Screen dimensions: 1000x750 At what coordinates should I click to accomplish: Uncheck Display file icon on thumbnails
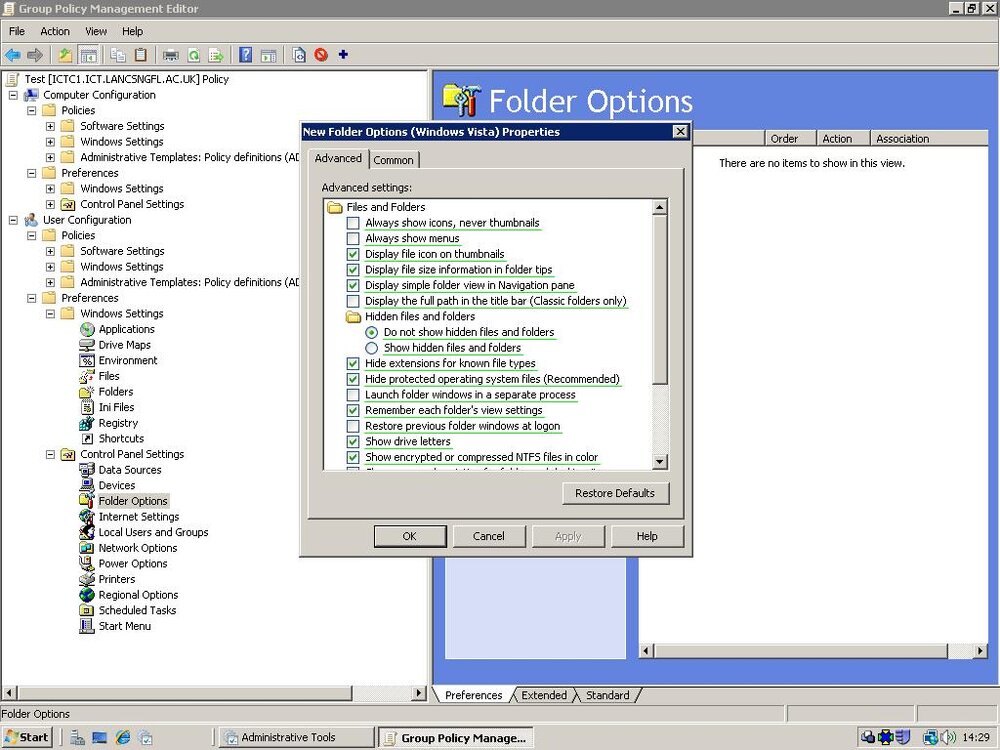pos(353,254)
